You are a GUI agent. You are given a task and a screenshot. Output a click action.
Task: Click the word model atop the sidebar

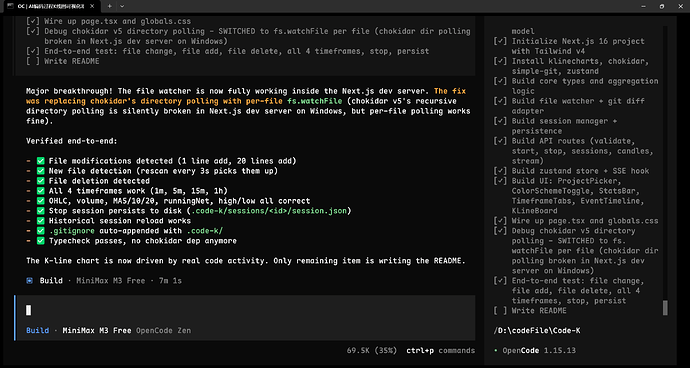pos(523,31)
